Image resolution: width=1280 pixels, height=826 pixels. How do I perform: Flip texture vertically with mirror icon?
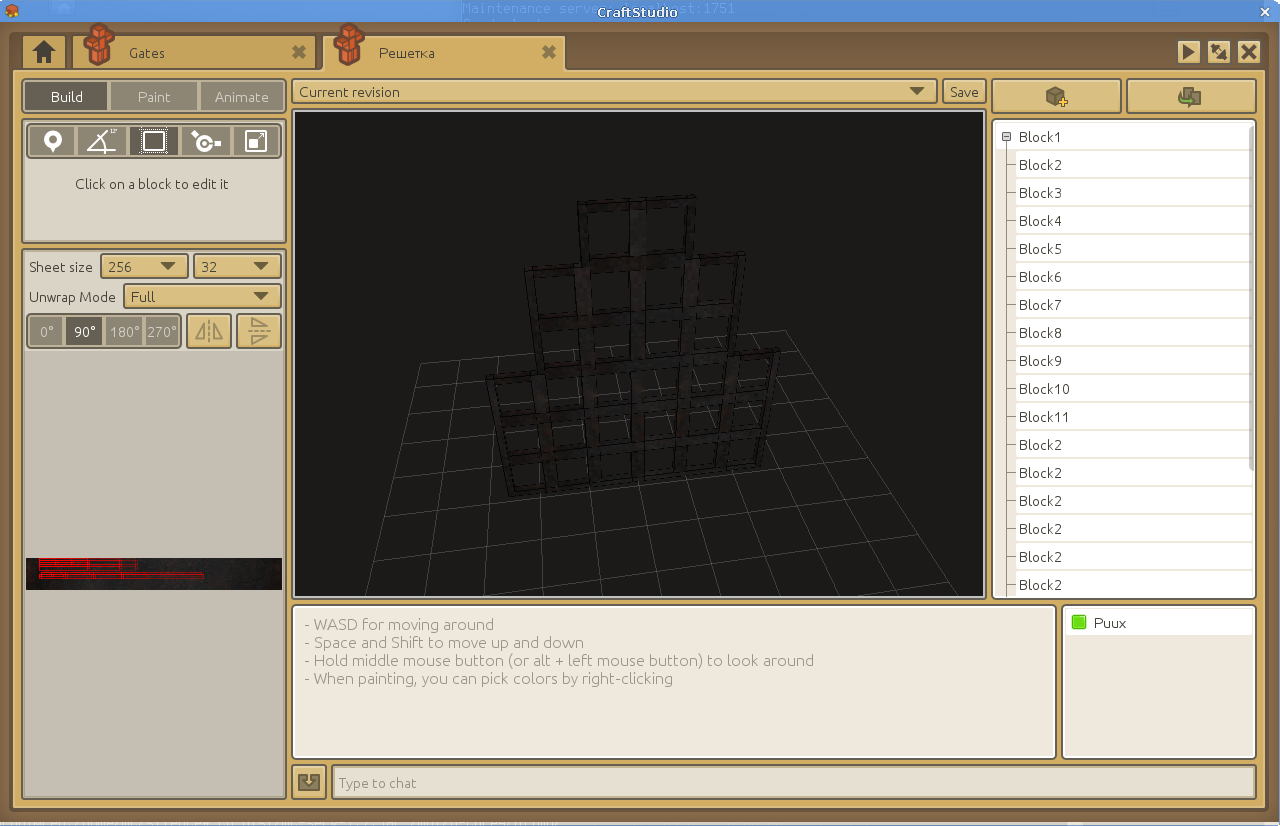(x=259, y=331)
